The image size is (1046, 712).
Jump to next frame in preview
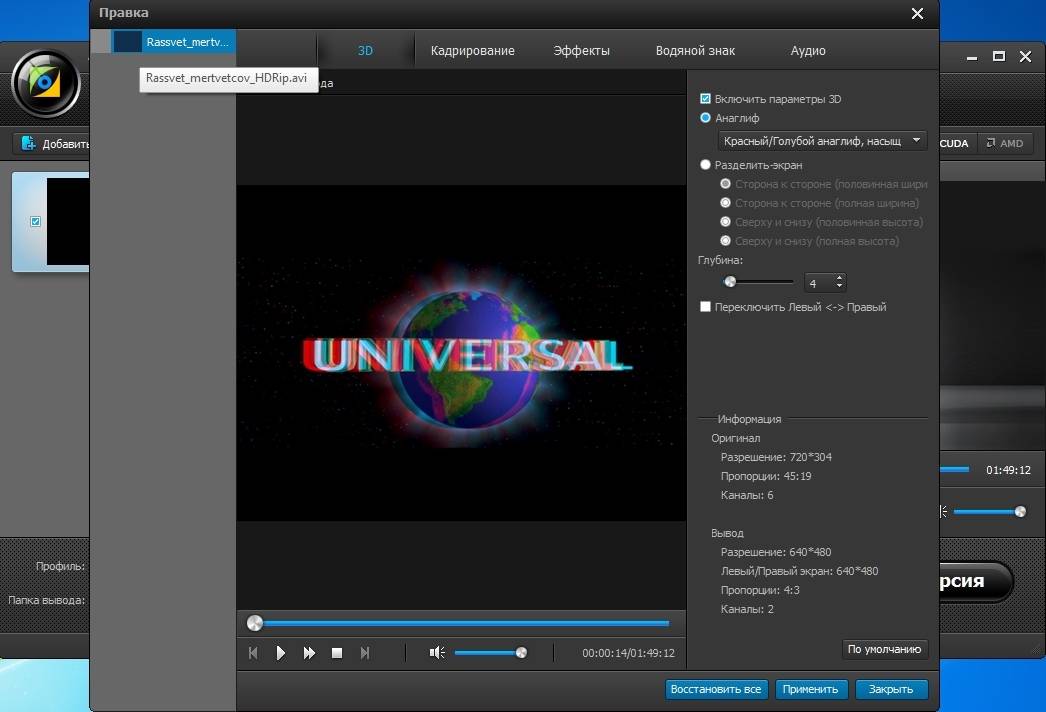tap(364, 653)
